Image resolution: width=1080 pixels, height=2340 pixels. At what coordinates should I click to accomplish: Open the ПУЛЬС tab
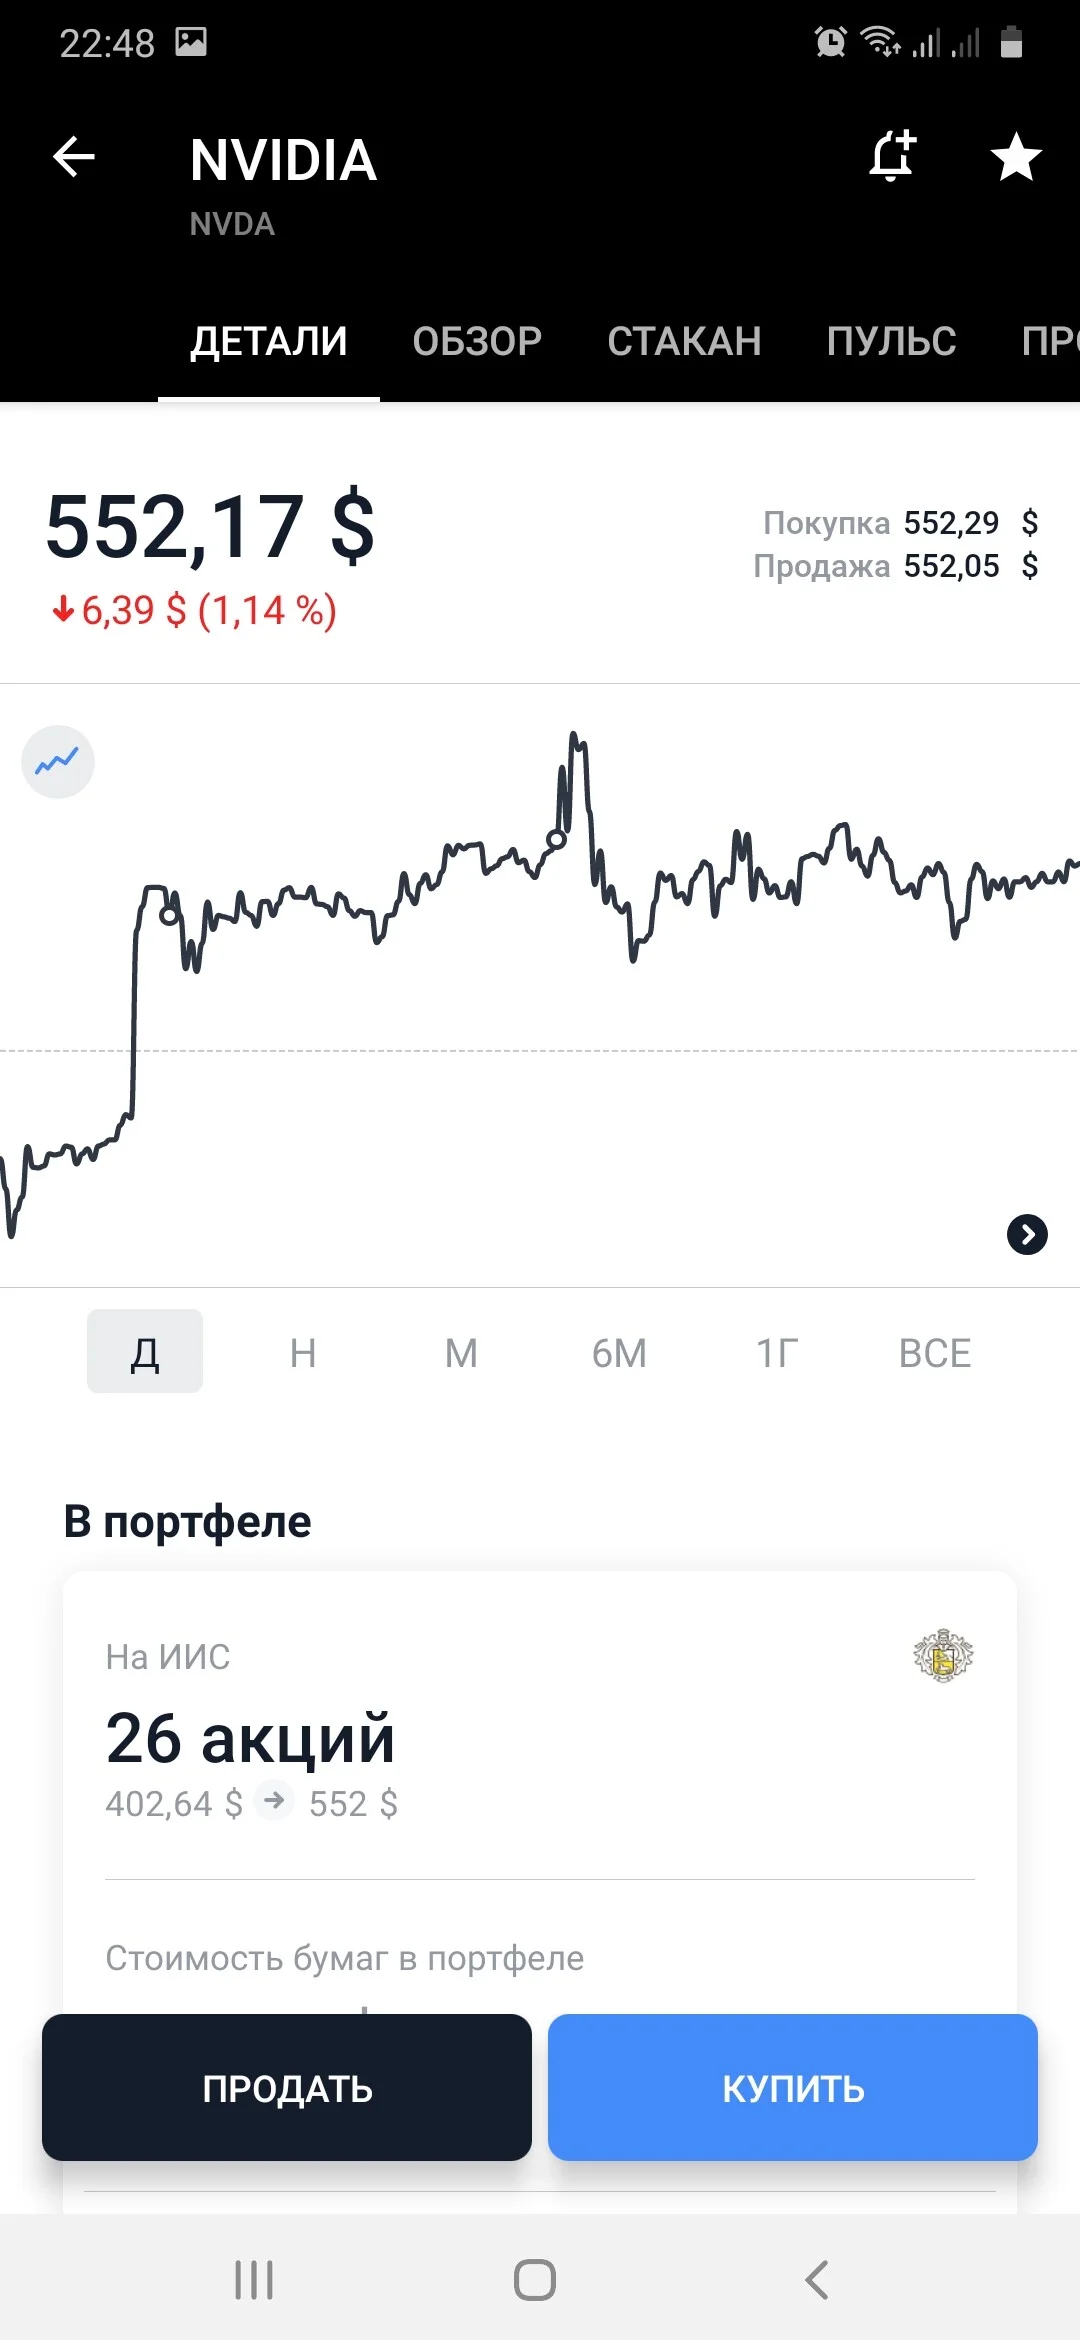click(x=891, y=342)
